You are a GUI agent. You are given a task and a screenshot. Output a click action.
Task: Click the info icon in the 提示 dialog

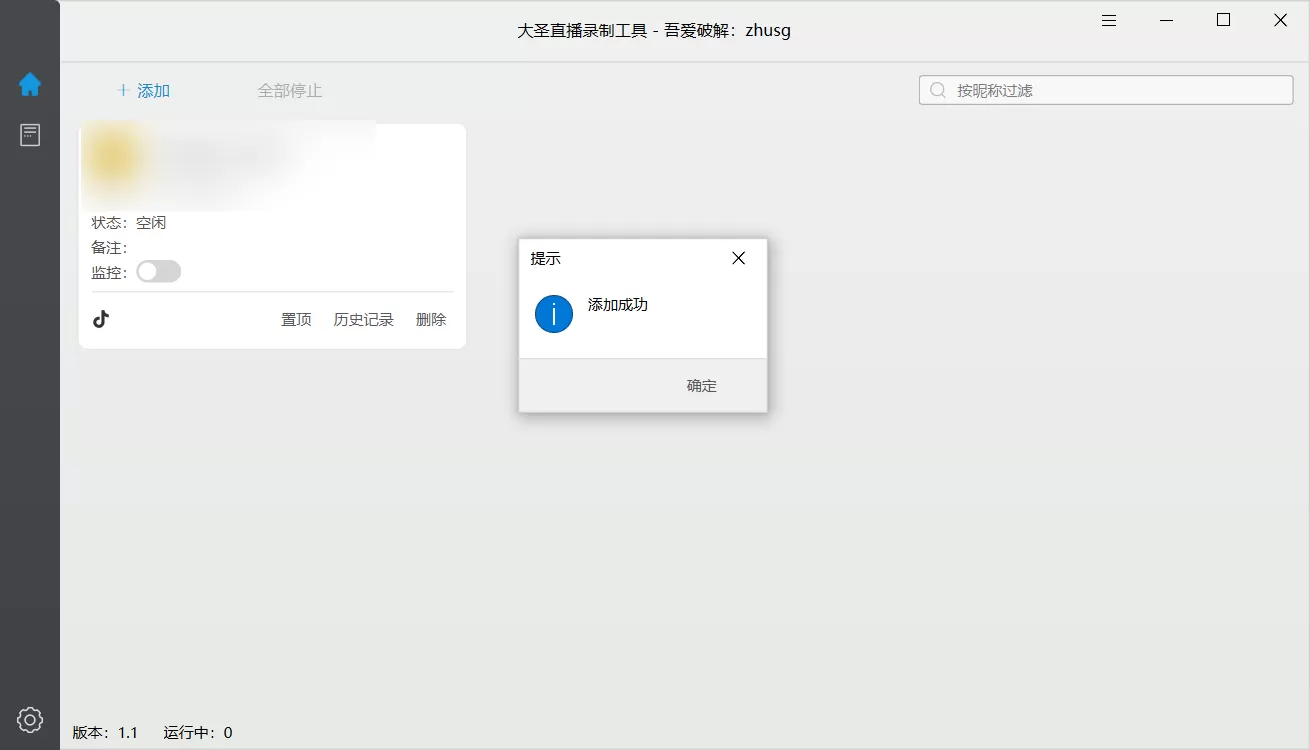(x=553, y=313)
